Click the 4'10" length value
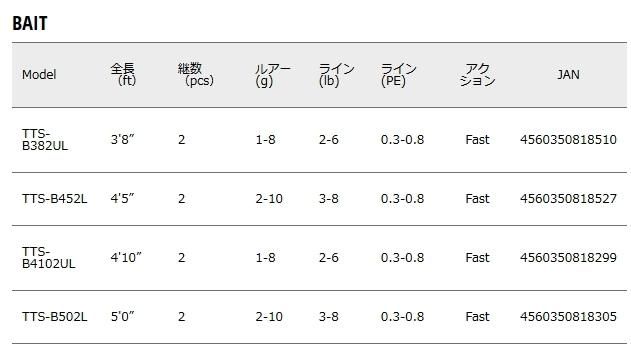The height and width of the screenshot is (363, 631). click(x=126, y=258)
